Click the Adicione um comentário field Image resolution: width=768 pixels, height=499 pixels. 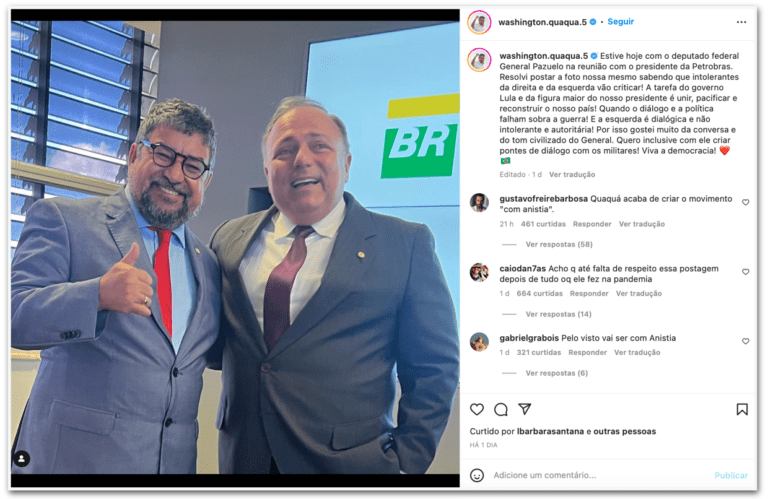coord(600,475)
